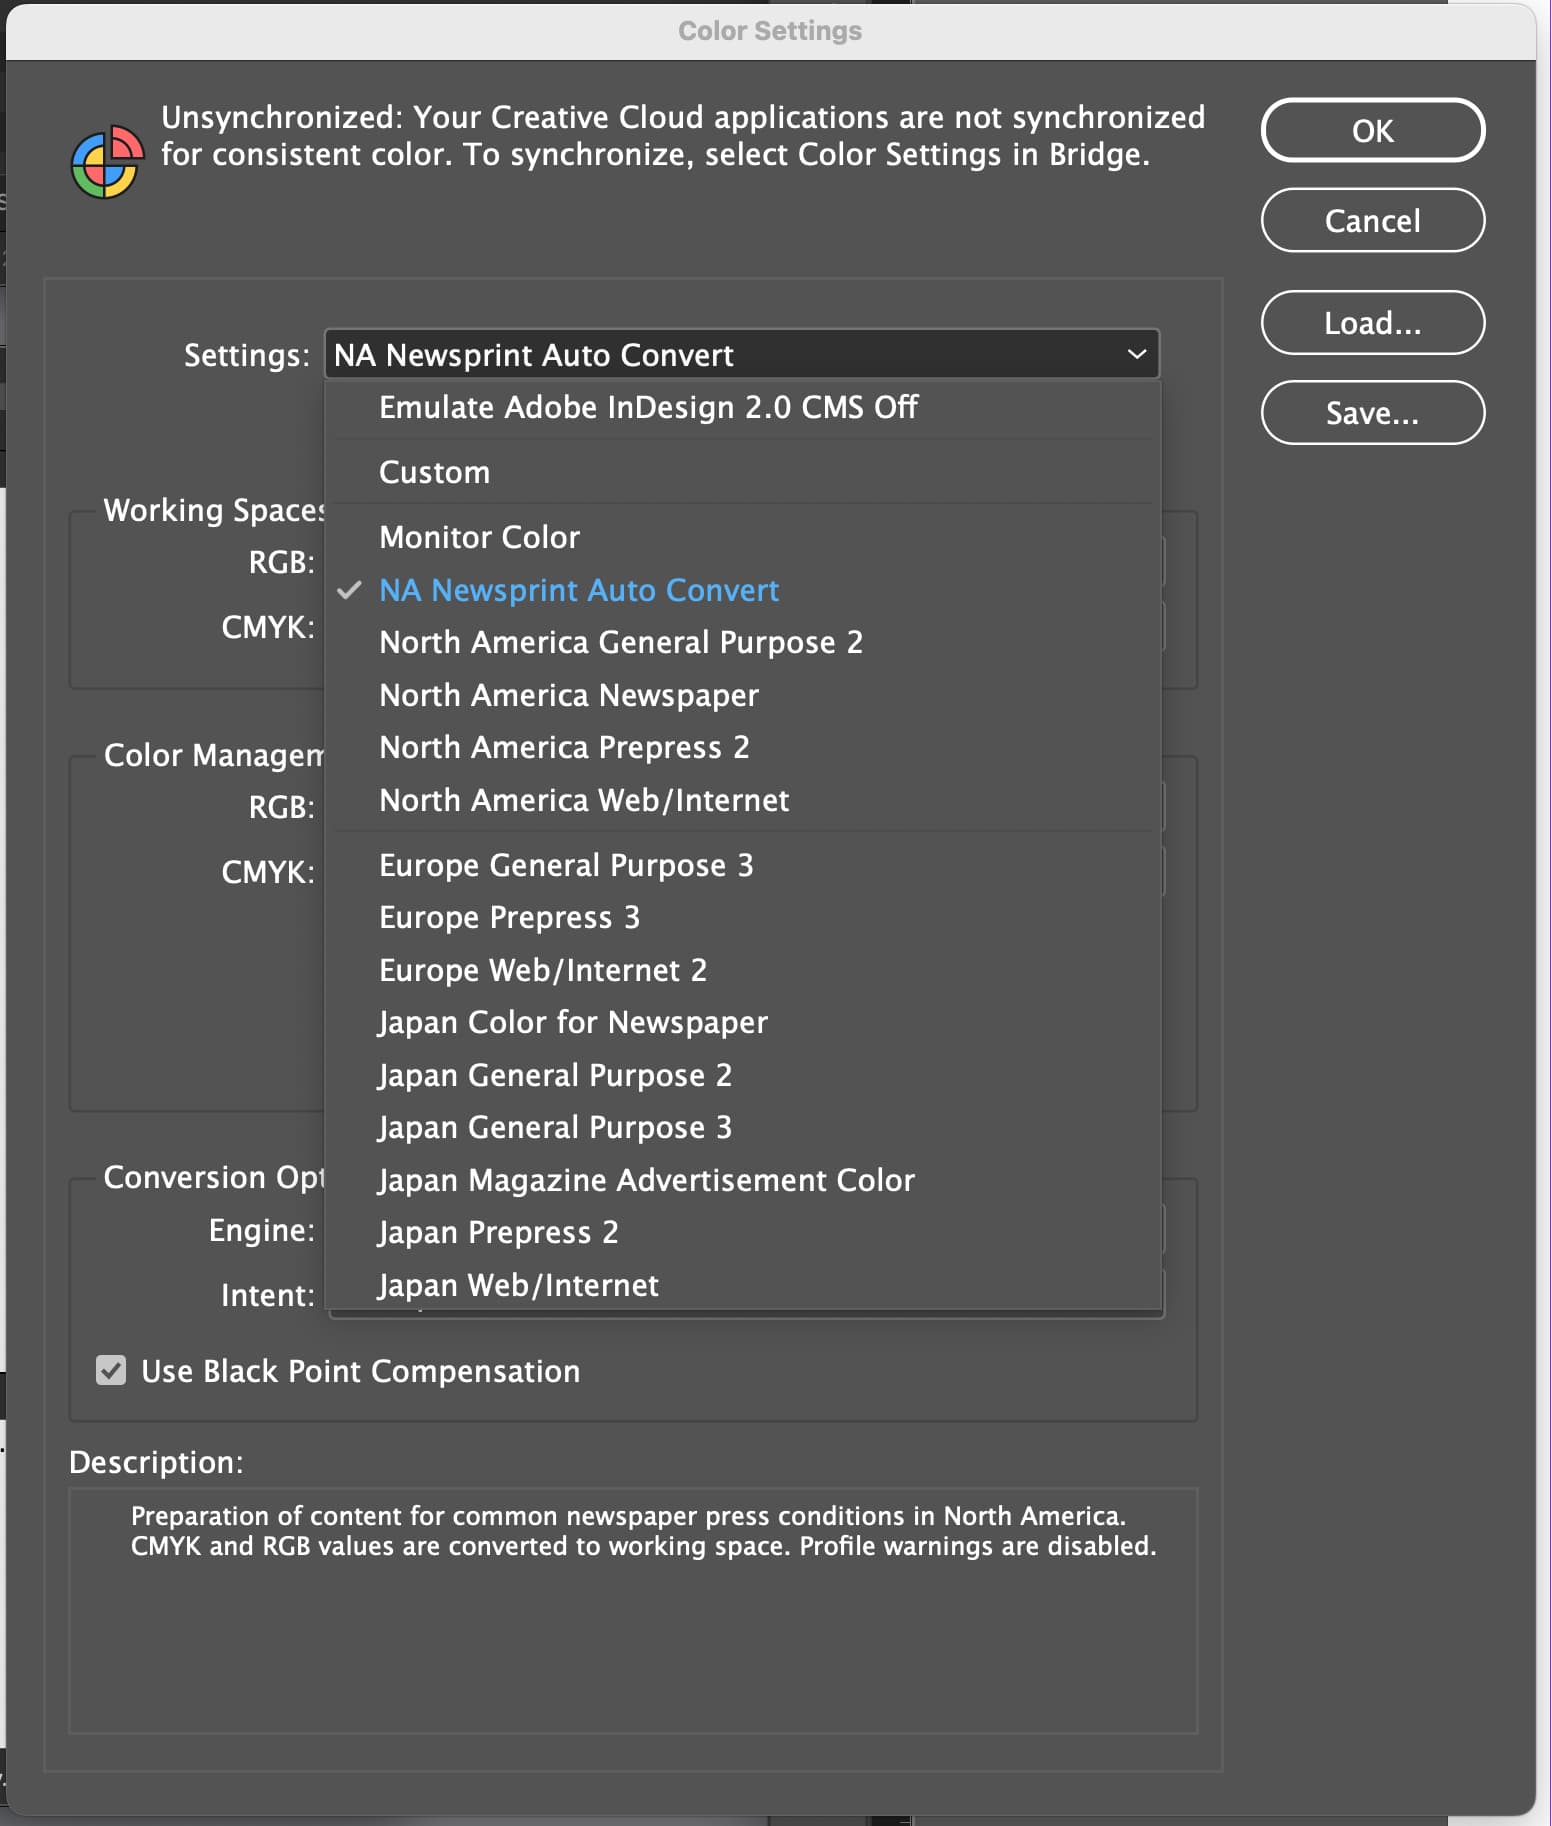Select checked NA Newsprint Auto Convert option

pos(578,590)
